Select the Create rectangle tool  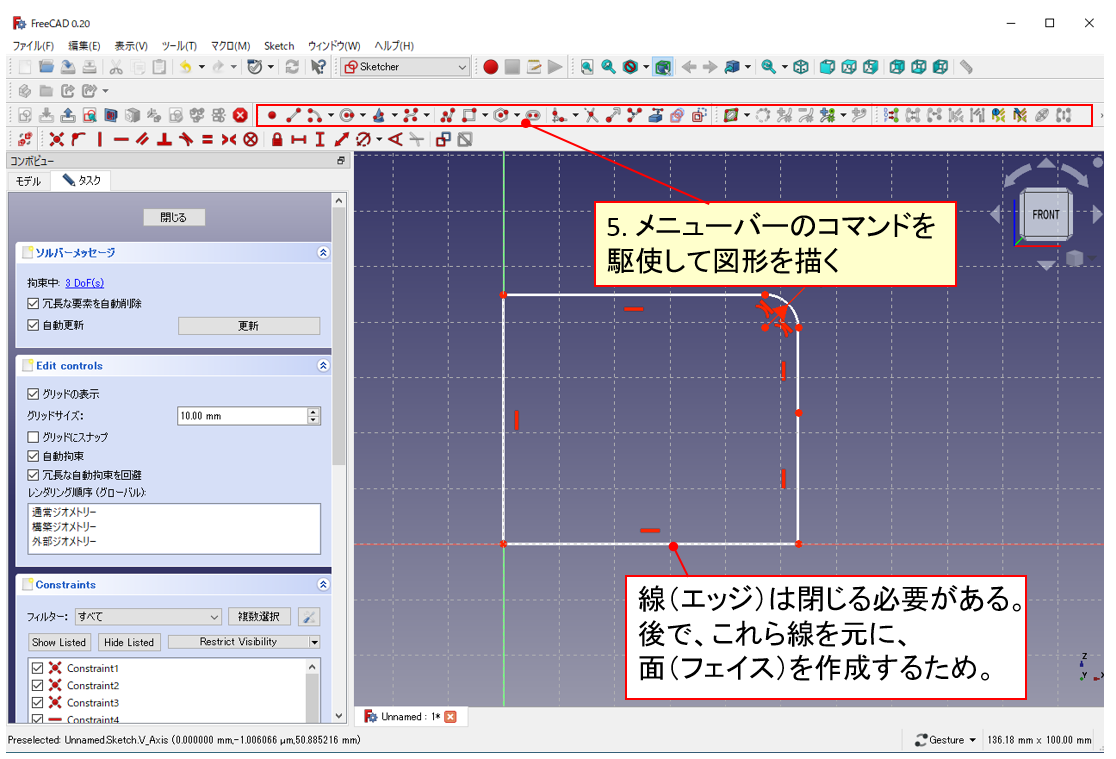point(468,115)
